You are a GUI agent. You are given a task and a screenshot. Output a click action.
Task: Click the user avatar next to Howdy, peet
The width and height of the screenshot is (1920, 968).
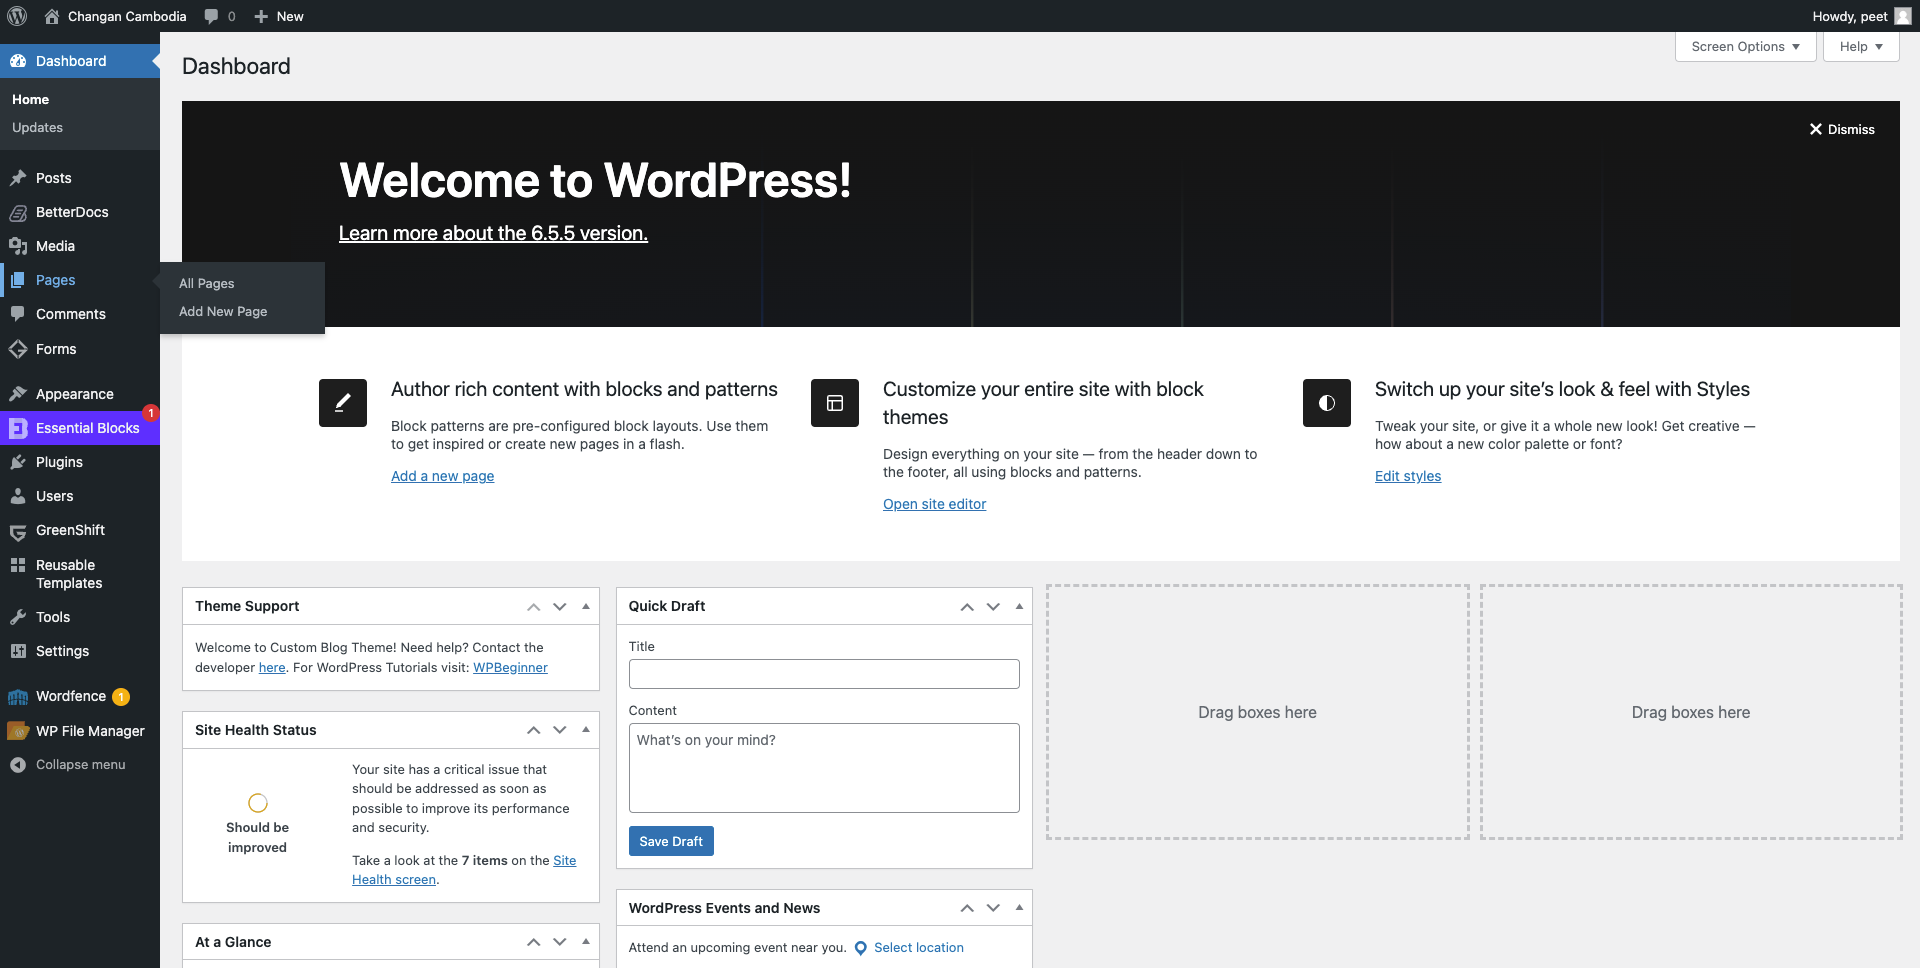click(1903, 16)
